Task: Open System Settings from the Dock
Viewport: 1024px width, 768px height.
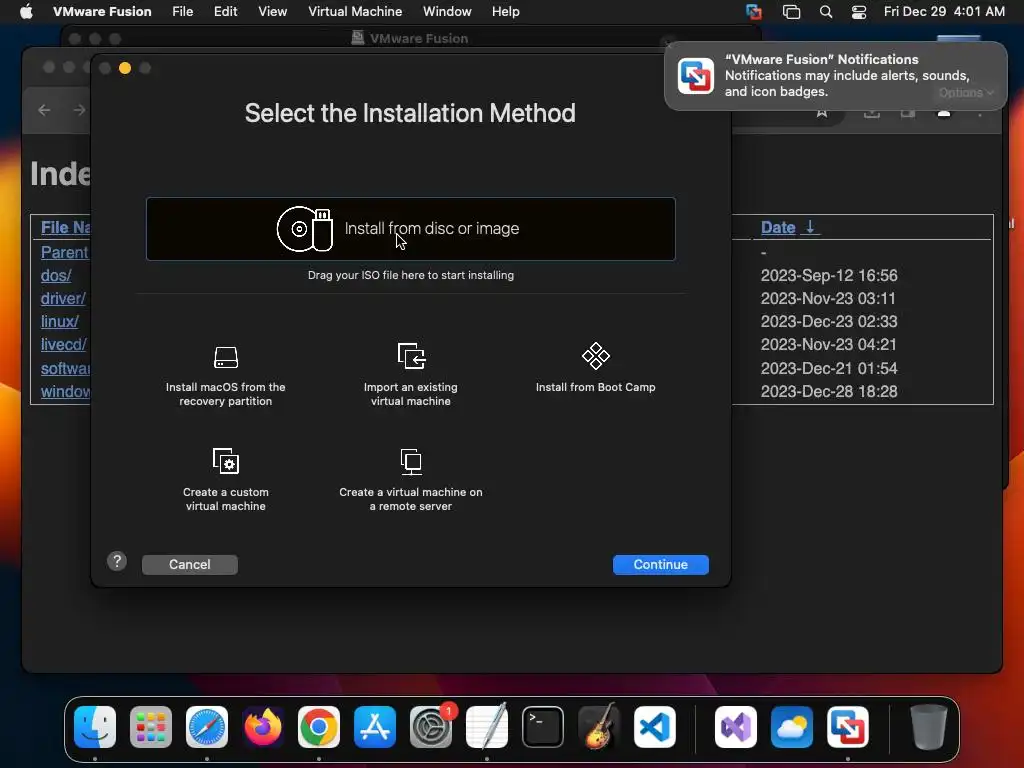Action: (431, 727)
